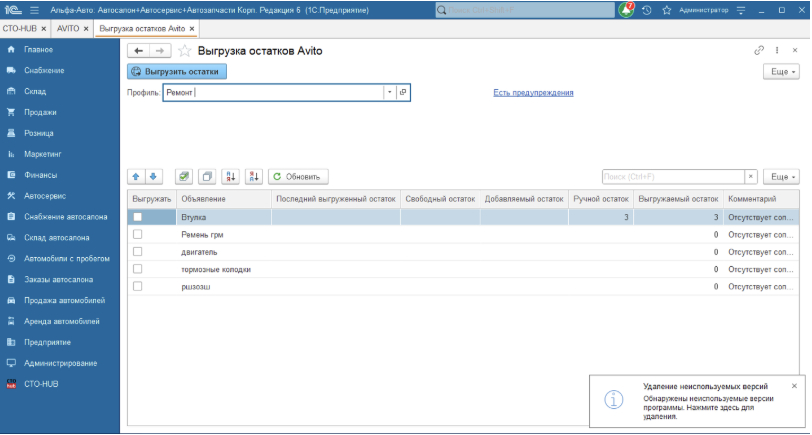Open Администрирование section in sidebar

(60, 363)
